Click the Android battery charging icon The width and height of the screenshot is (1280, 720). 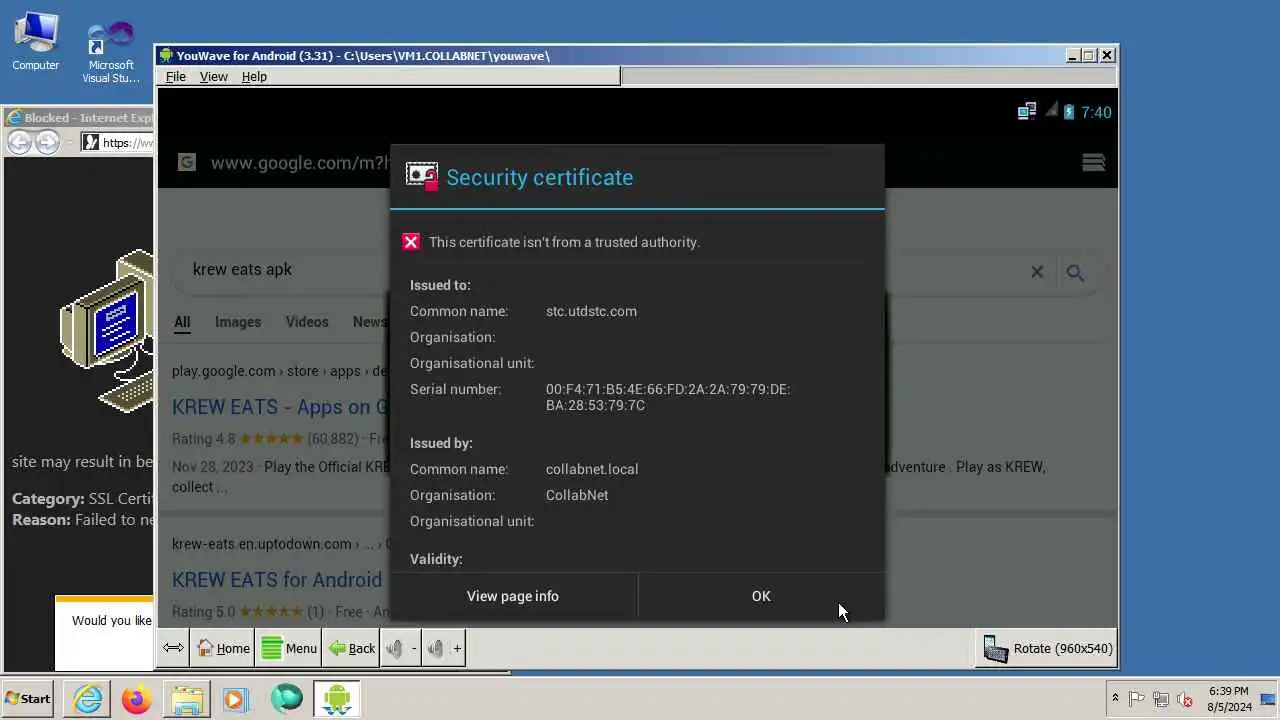click(x=1068, y=112)
